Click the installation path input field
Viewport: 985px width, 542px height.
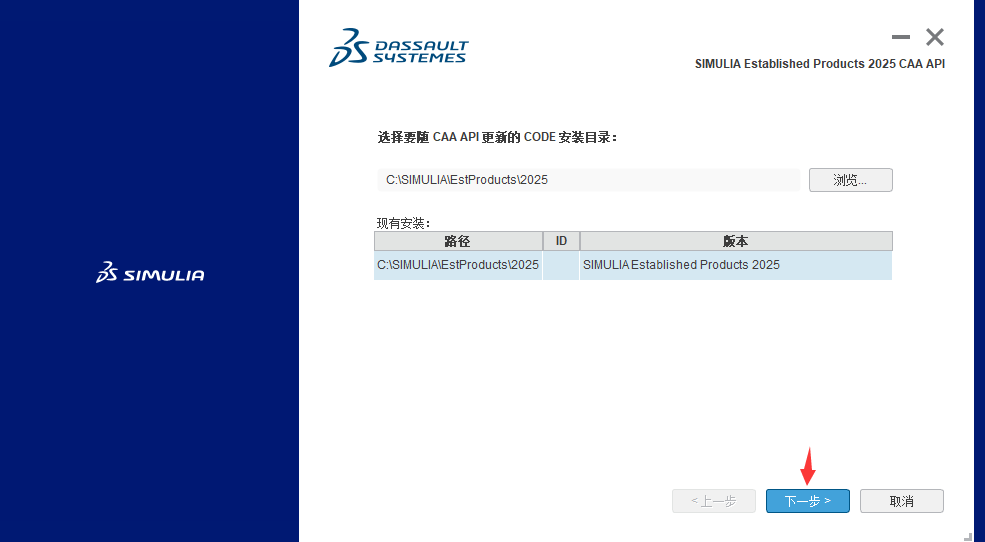[x=589, y=180]
